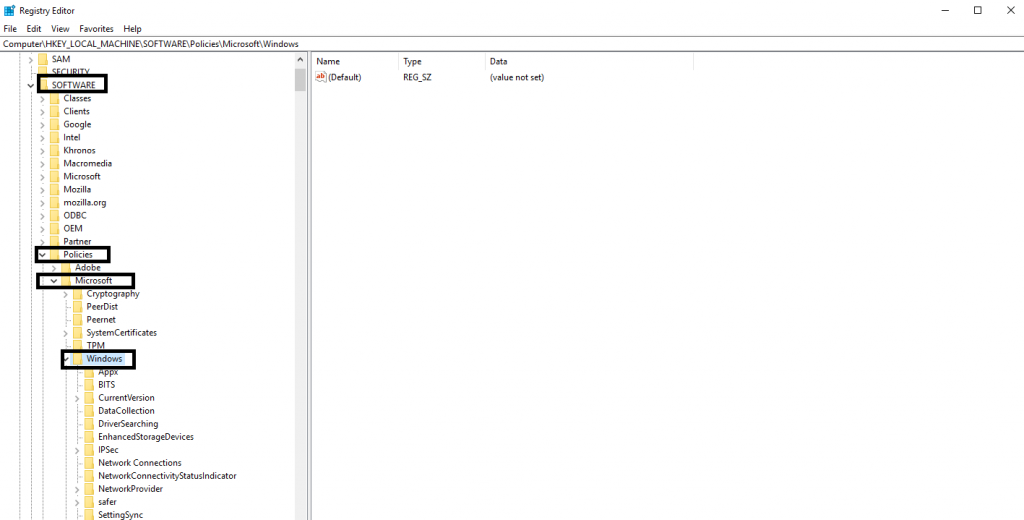Image resolution: width=1024 pixels, height=520 pixels.
Task: Select the CurrentVersion key label
Action: coord(126,398)
